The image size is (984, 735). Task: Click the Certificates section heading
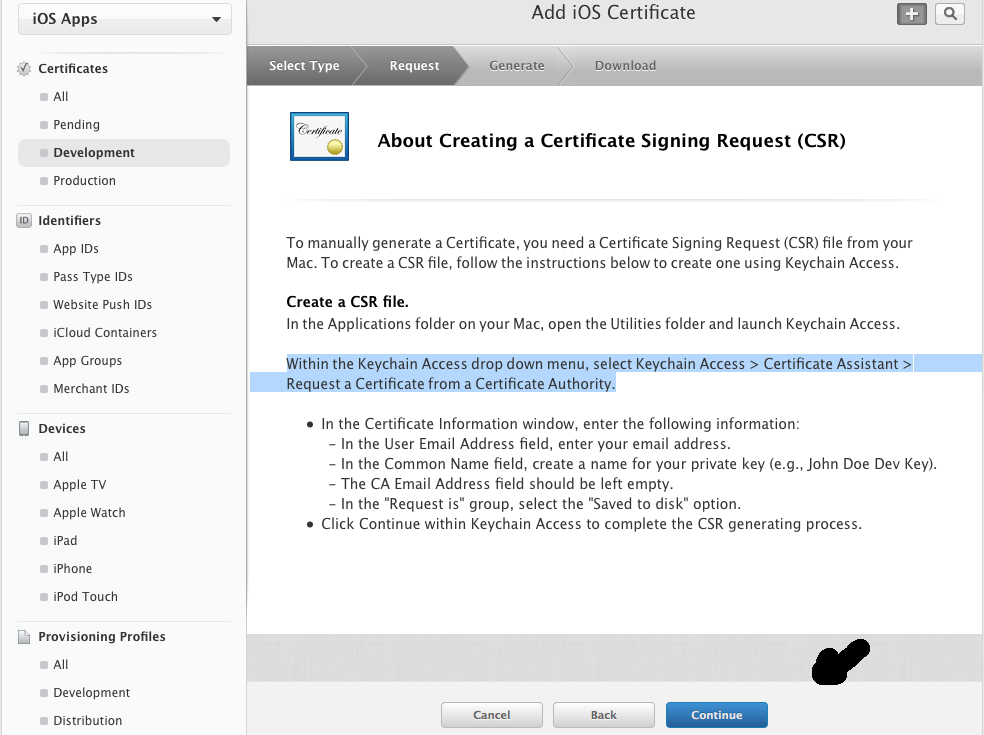73,68
